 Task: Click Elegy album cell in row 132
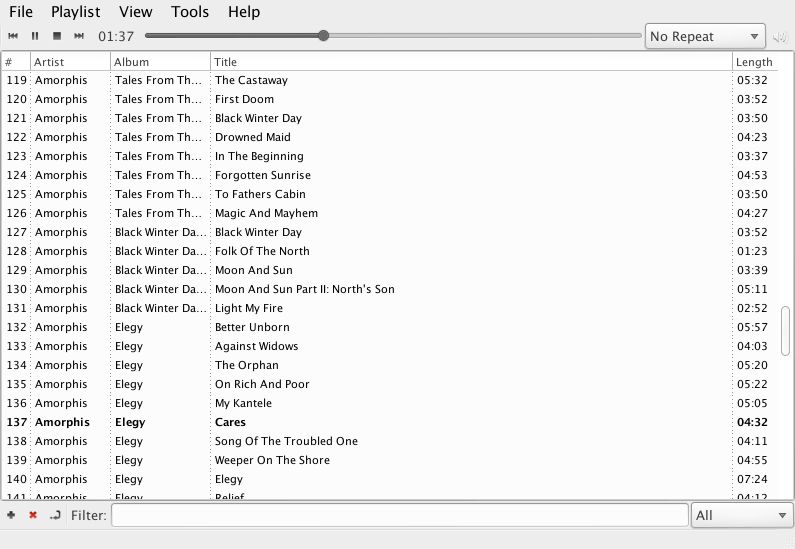click(129, 327)
